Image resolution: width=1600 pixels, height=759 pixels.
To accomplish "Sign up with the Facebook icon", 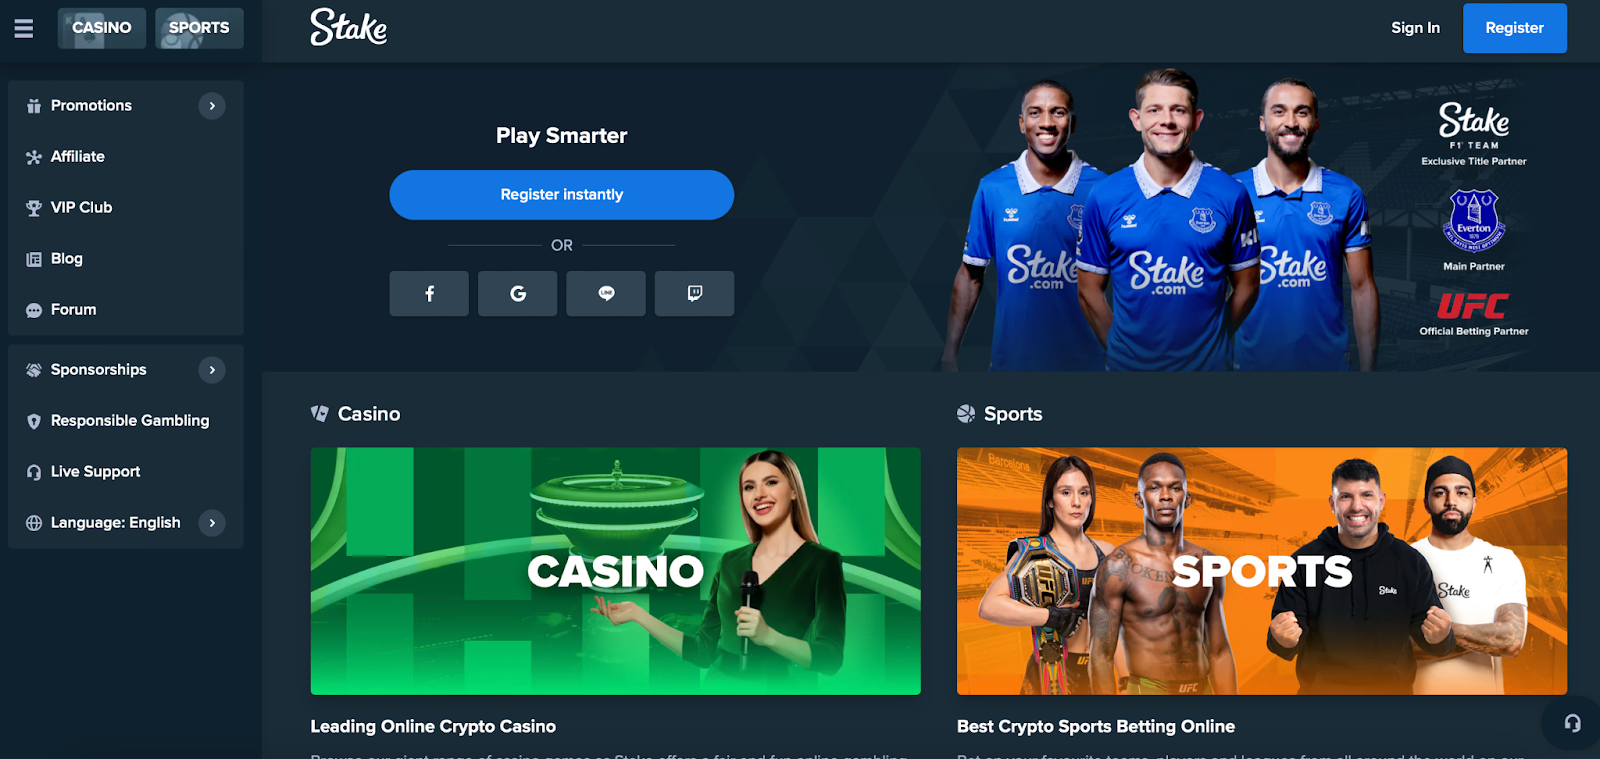I will [x=429, y=293].
